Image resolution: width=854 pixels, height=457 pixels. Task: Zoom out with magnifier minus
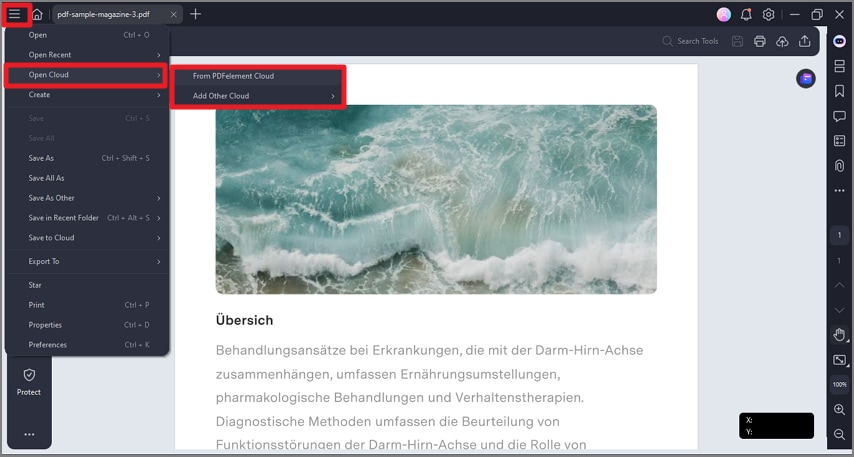(839, 434)
